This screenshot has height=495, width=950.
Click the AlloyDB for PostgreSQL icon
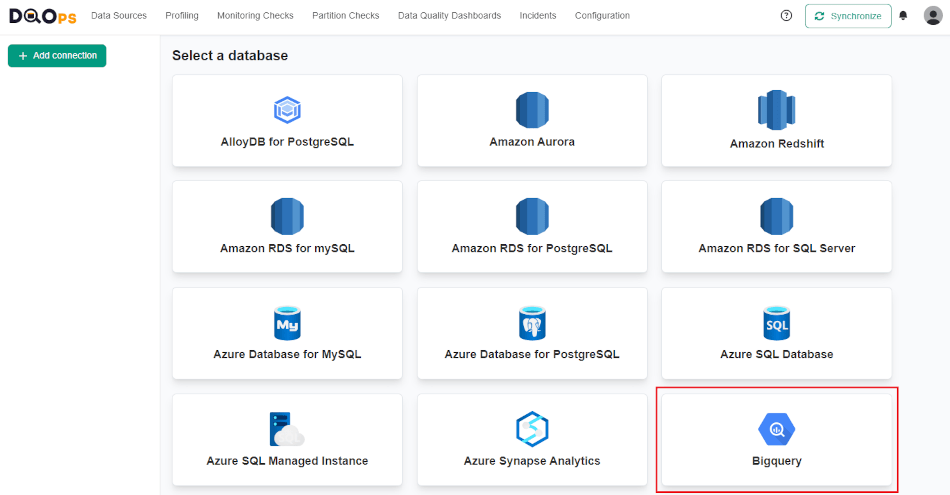tap(287, 110)
